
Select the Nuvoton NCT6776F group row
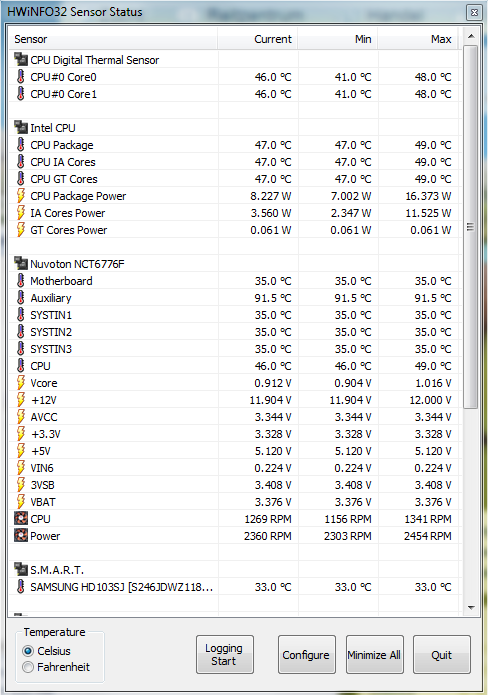tap(234, 264)
